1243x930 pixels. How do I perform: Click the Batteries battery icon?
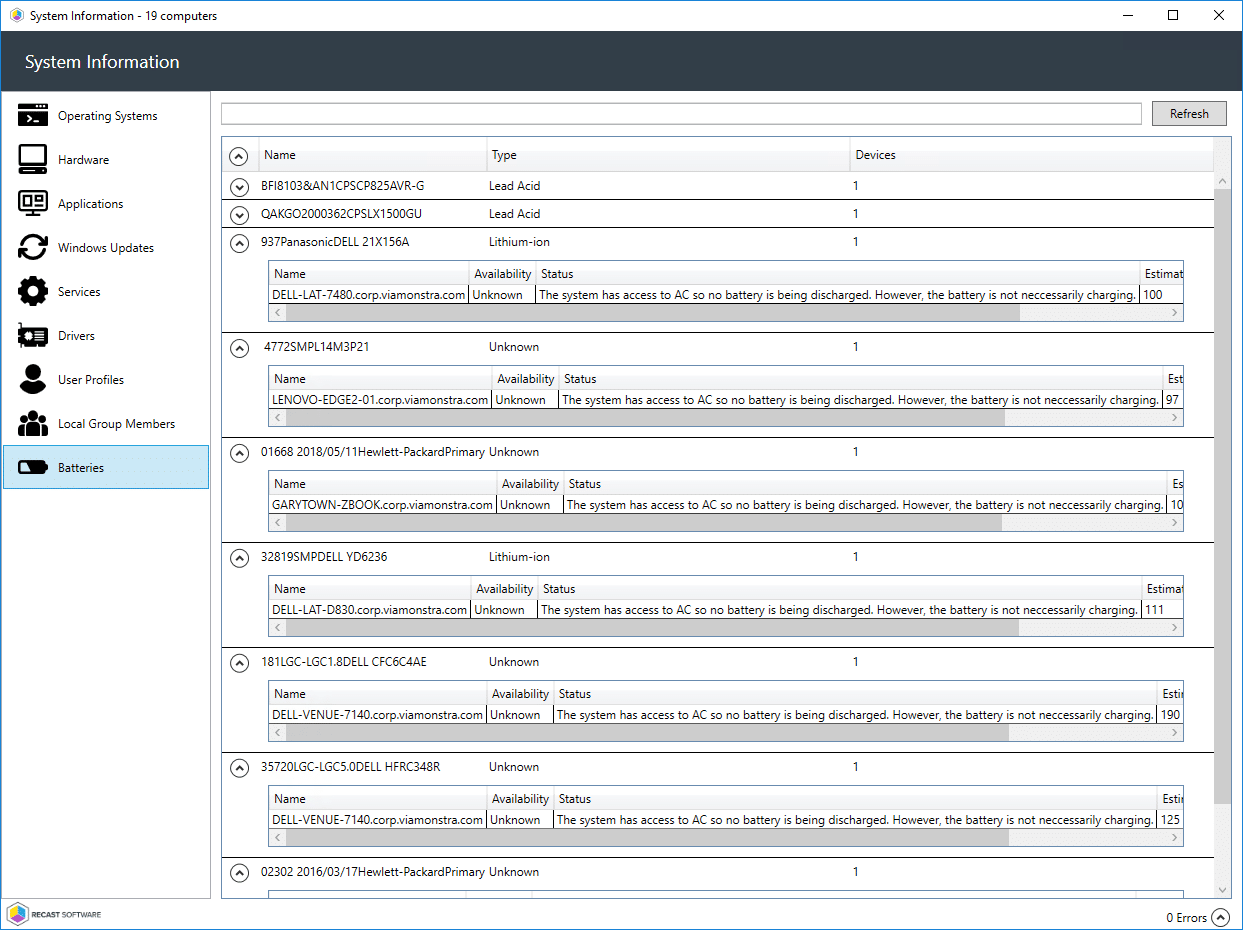pos(33,467)
